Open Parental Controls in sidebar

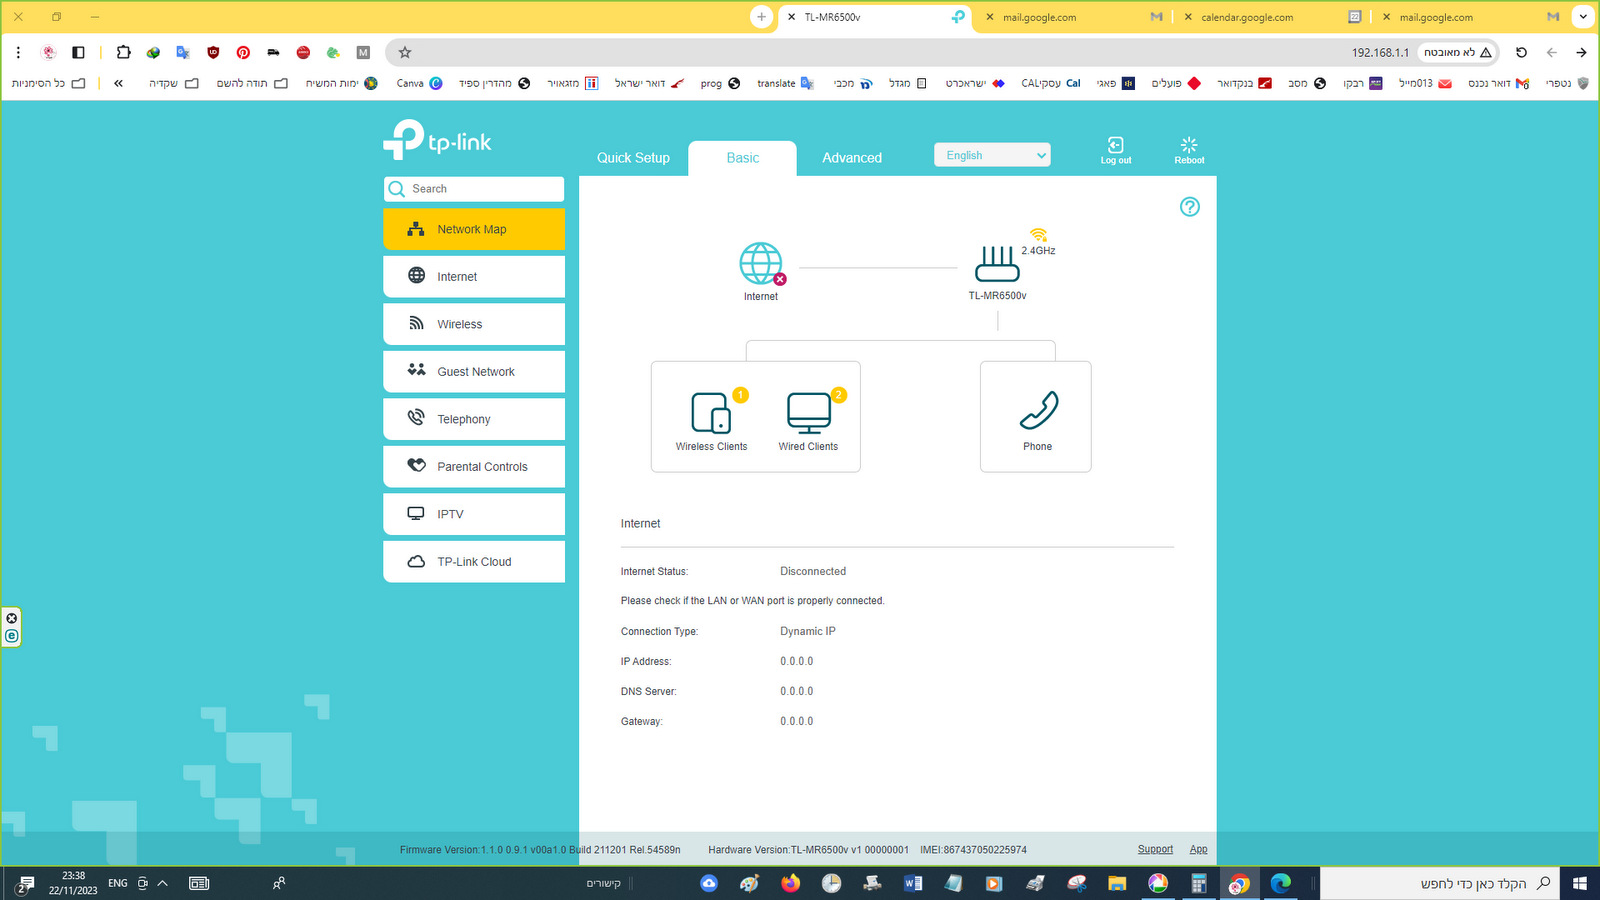click(x=474, y=467)
